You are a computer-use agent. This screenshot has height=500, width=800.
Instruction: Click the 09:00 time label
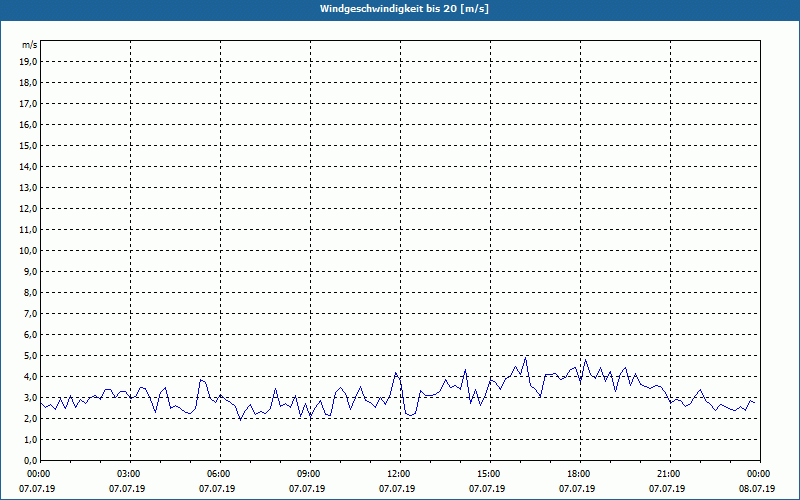310,474
